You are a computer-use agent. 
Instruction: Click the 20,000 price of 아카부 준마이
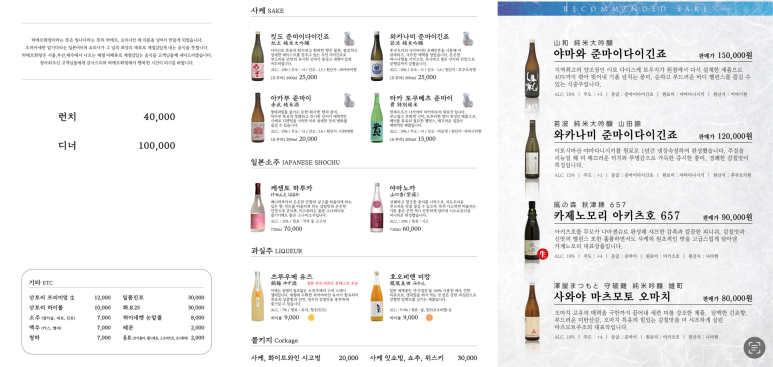click(308, 139)
